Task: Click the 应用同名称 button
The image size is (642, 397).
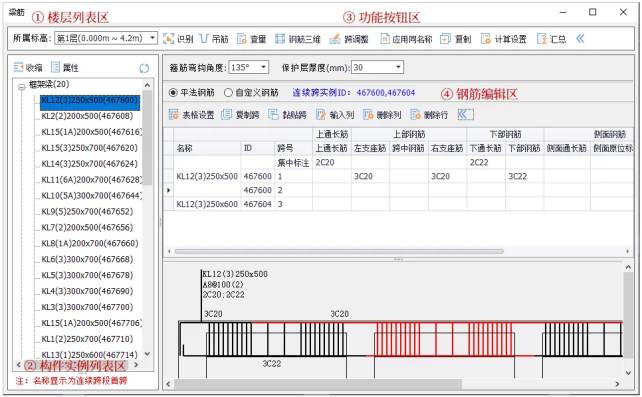Action: 406,39
